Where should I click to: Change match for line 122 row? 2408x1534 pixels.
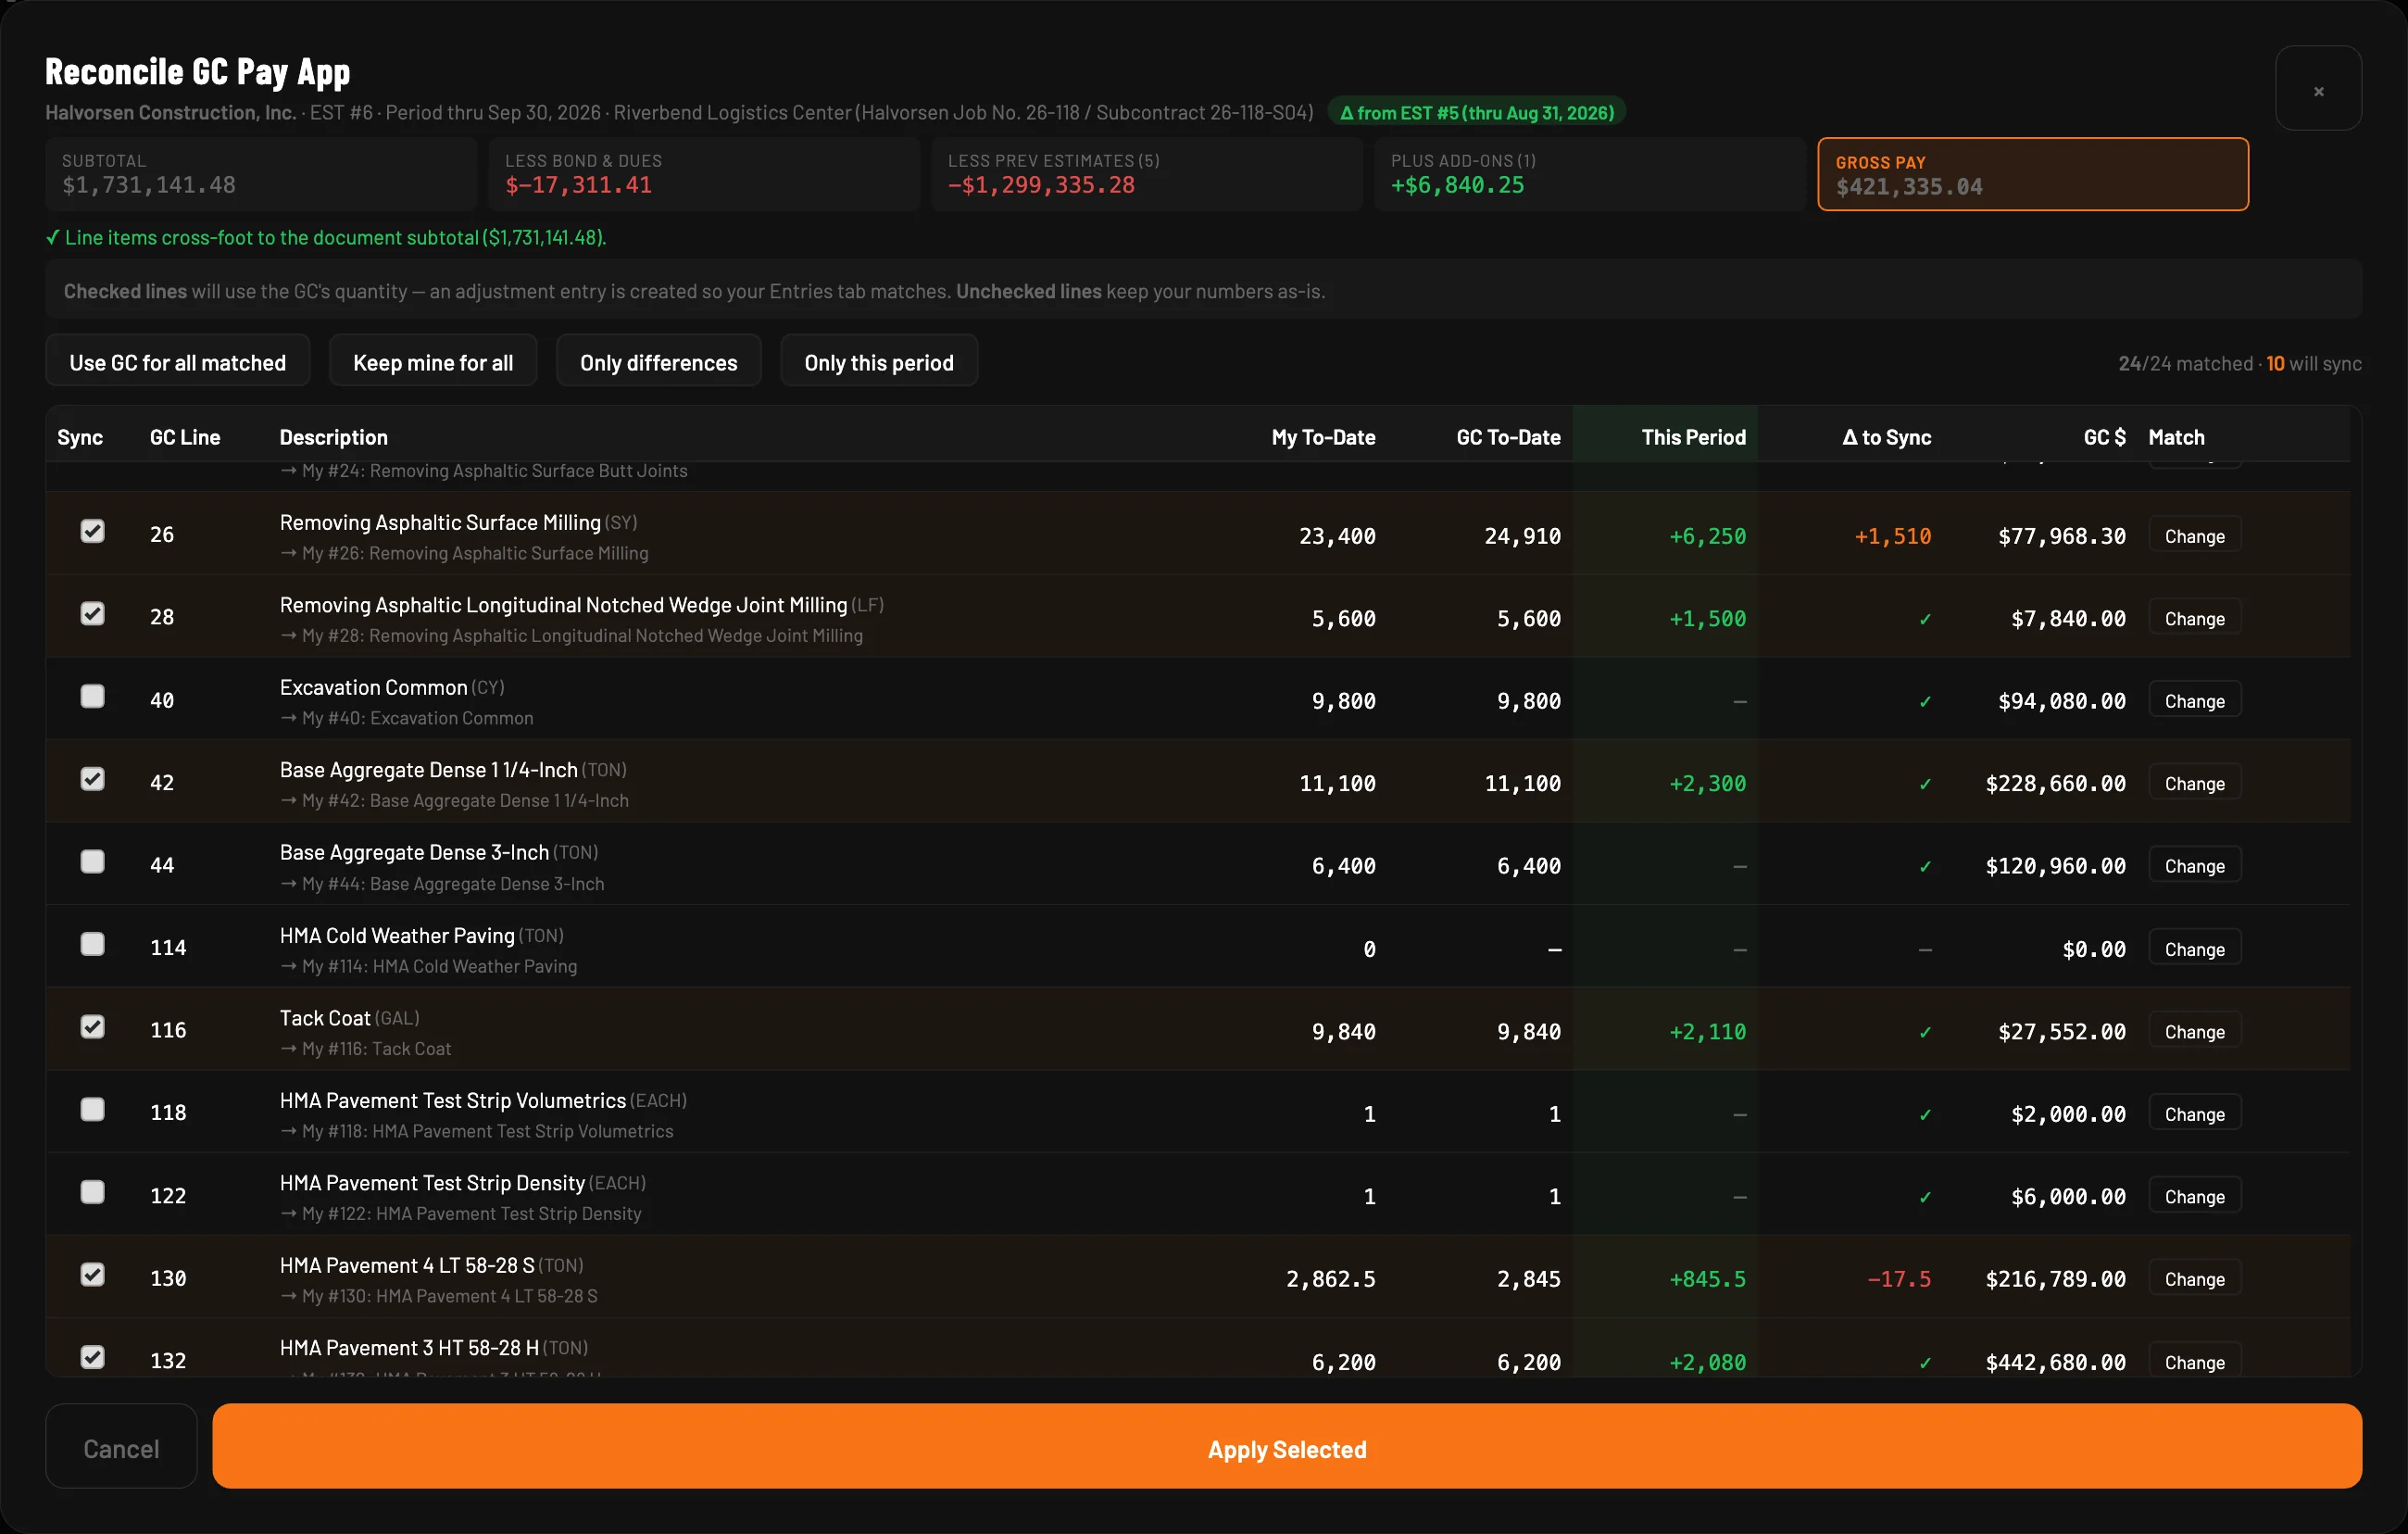2194,1197
